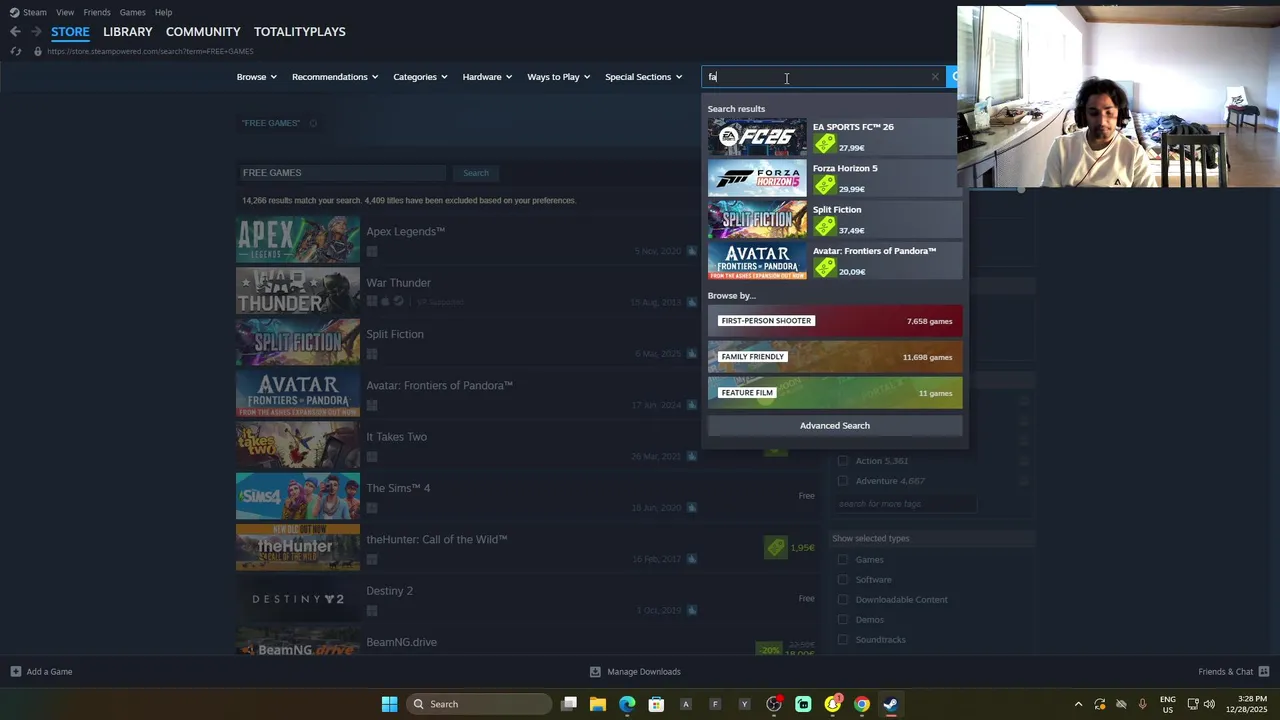Click the discount tag icon next to Forza Horizon 5
Viewport: 1280px width, 720px height.
point(825,185)
